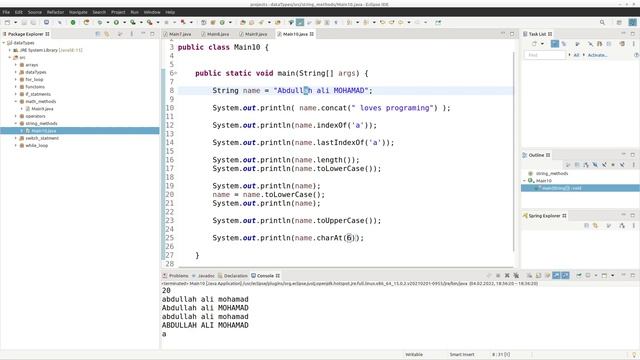Switch to Main9.java editor tab
The height and width of the screenshot is (360, 640).
(253, 34)
